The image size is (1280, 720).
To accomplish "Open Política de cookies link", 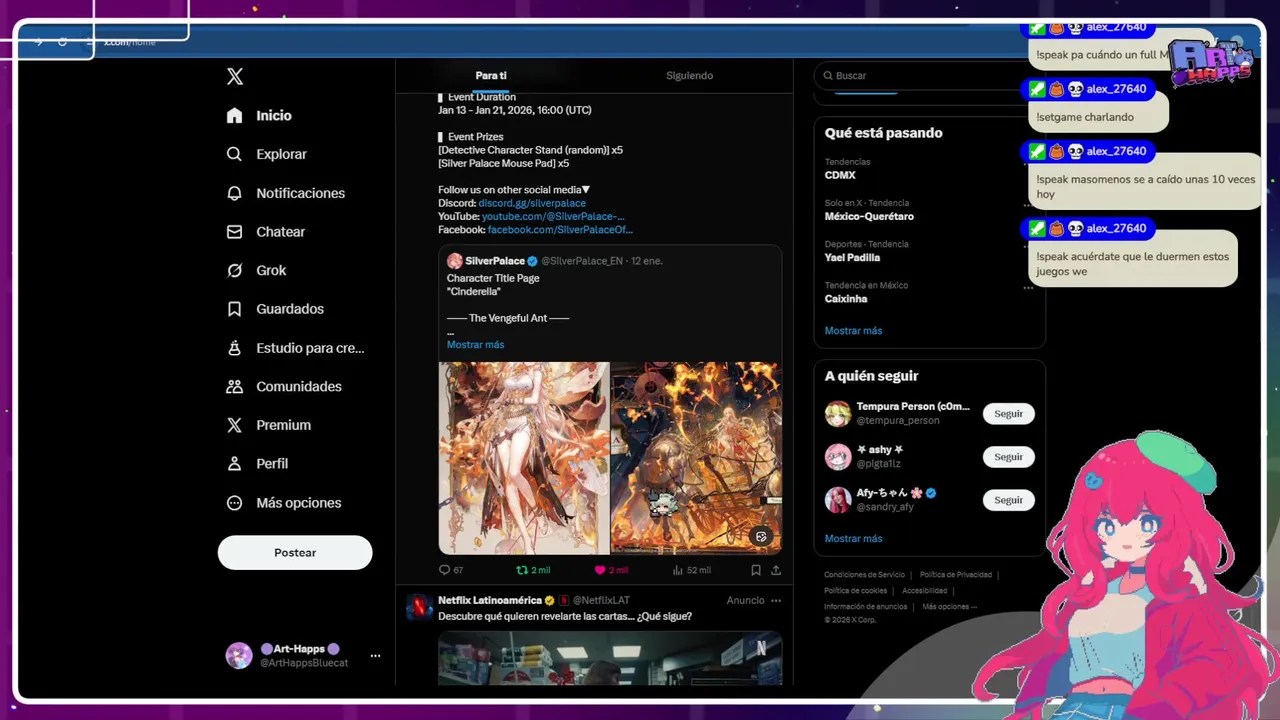I will tap(855, 591).
